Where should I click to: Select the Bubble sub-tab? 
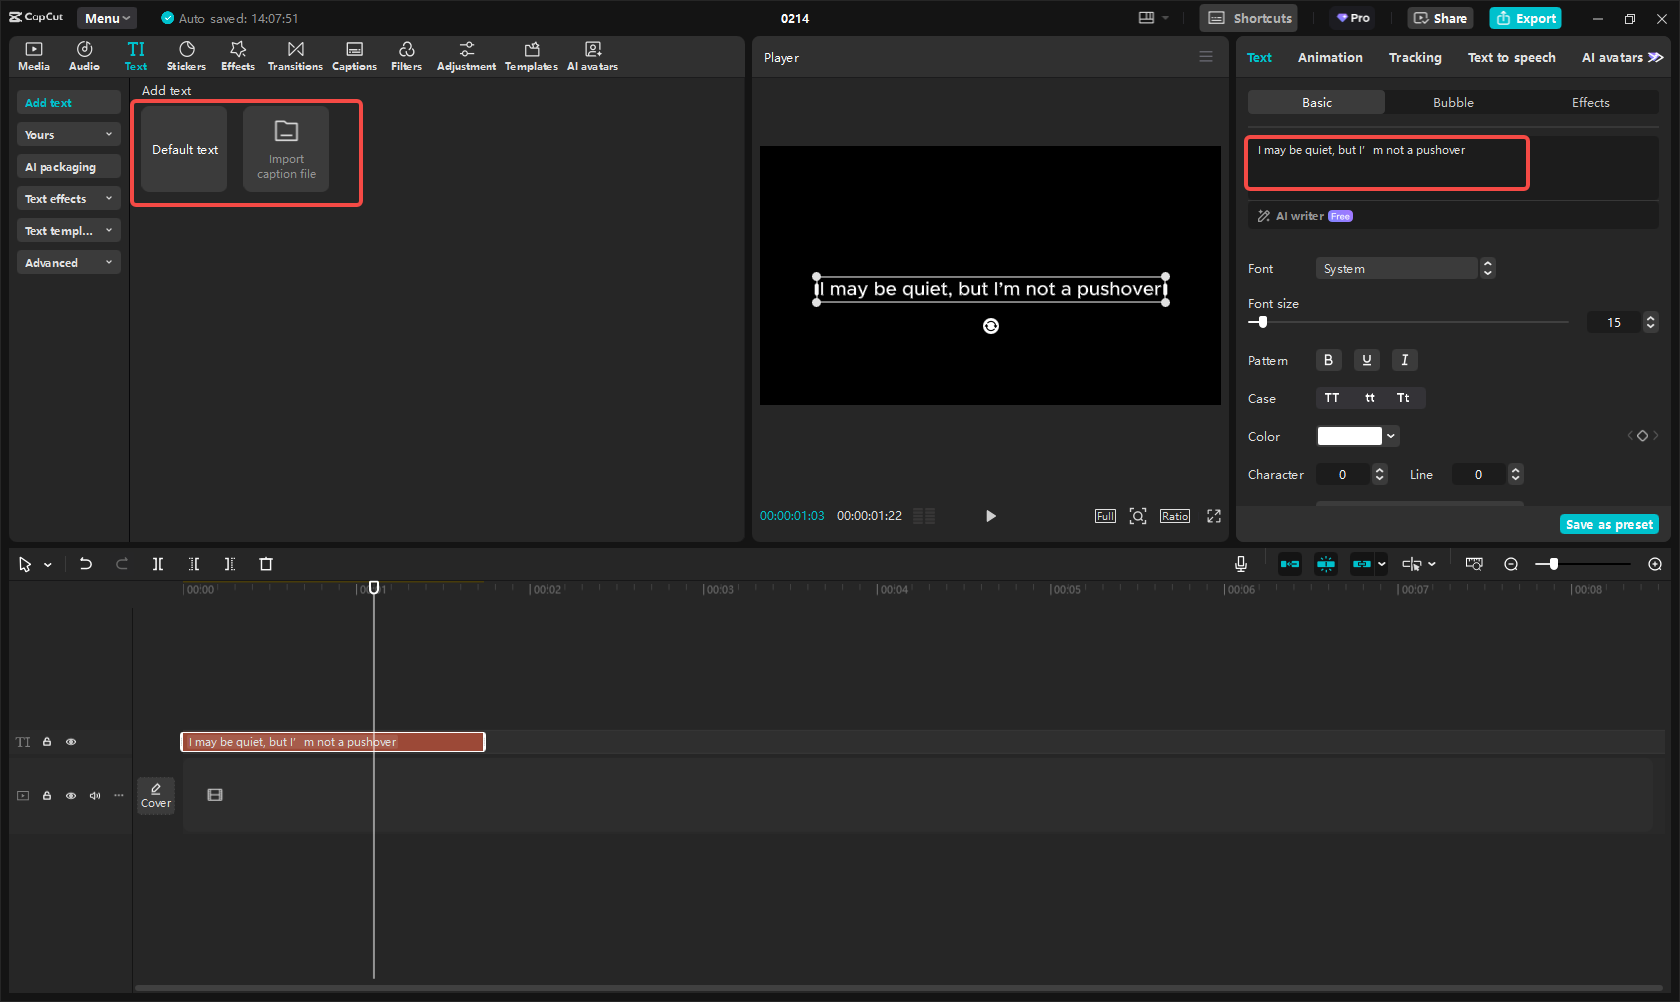point(1453,102)
